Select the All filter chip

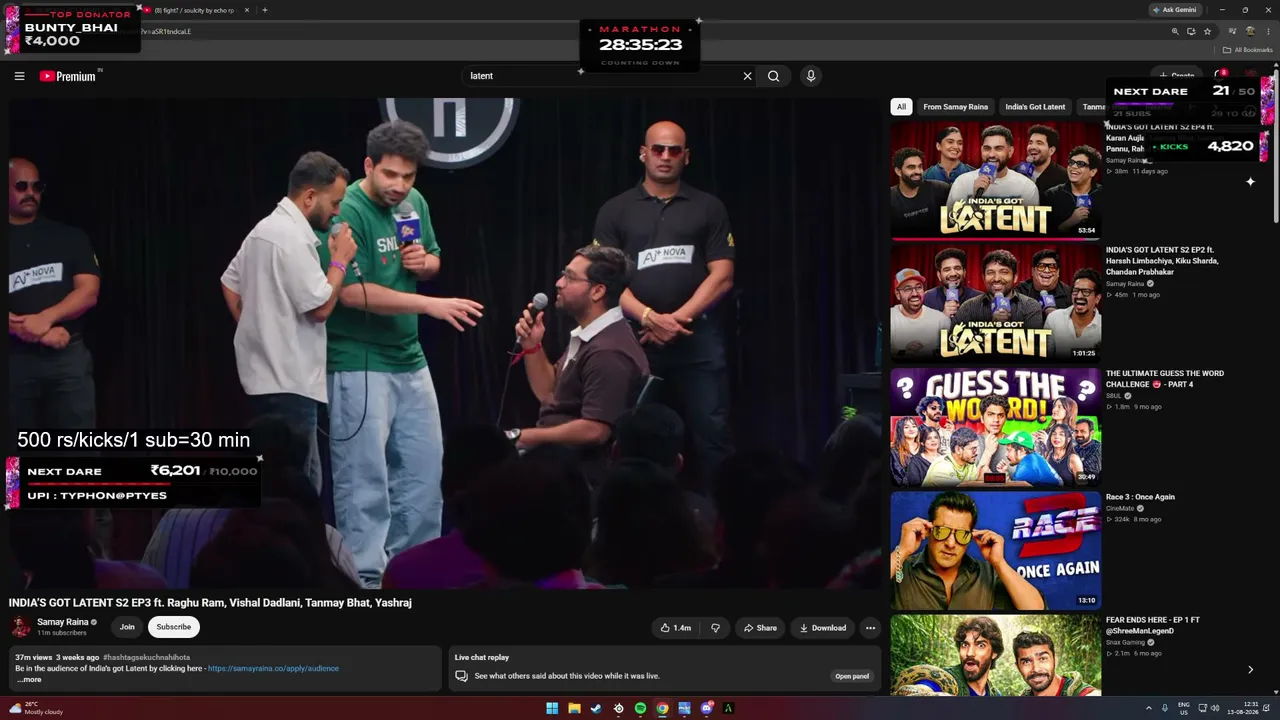tap(901, 107)
